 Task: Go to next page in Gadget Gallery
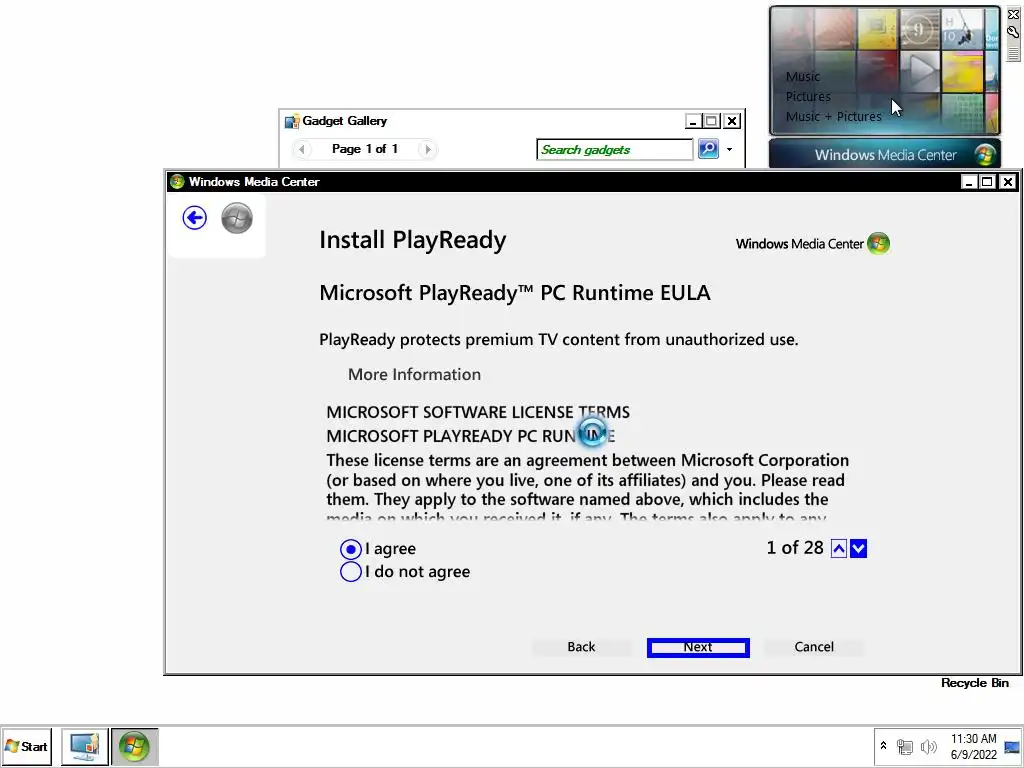click(428, 150)
